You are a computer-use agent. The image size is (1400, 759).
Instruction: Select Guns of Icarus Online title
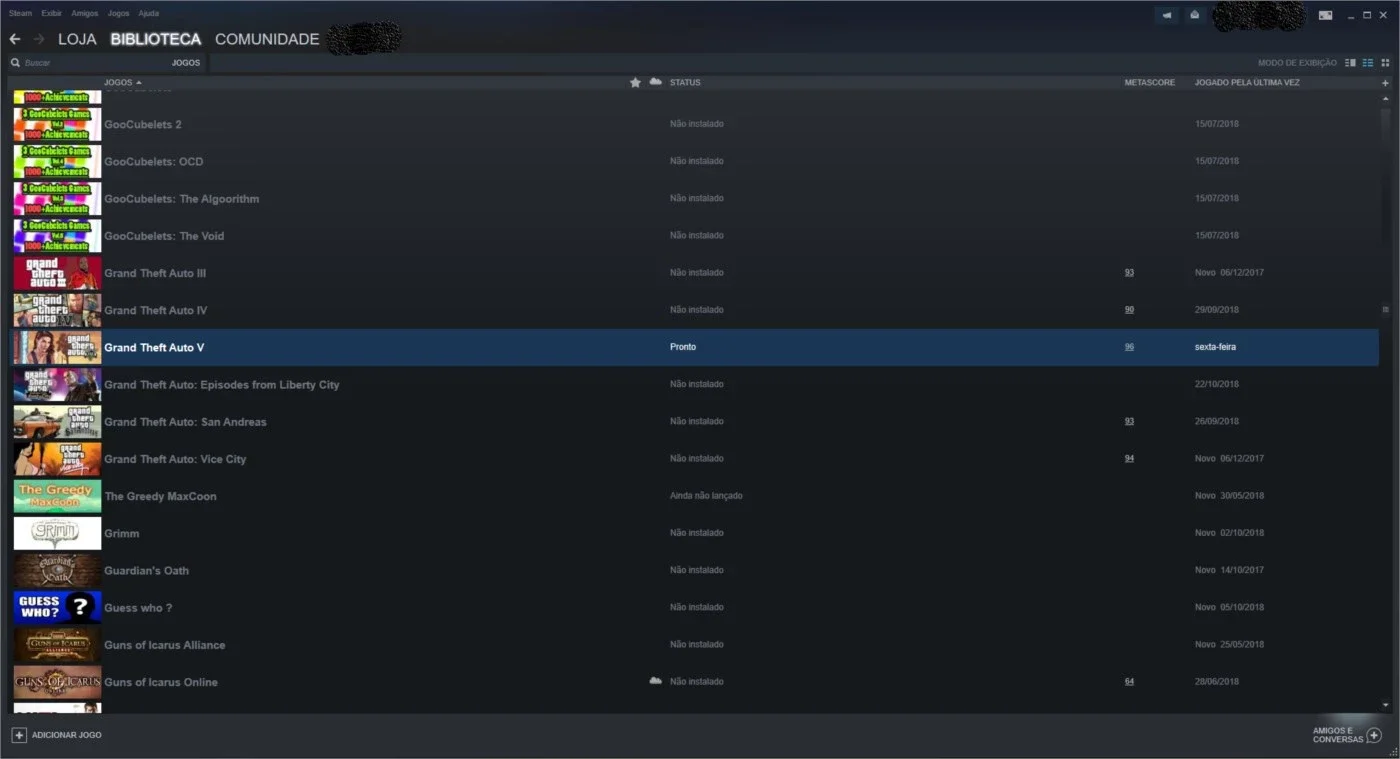pos(161,682)
